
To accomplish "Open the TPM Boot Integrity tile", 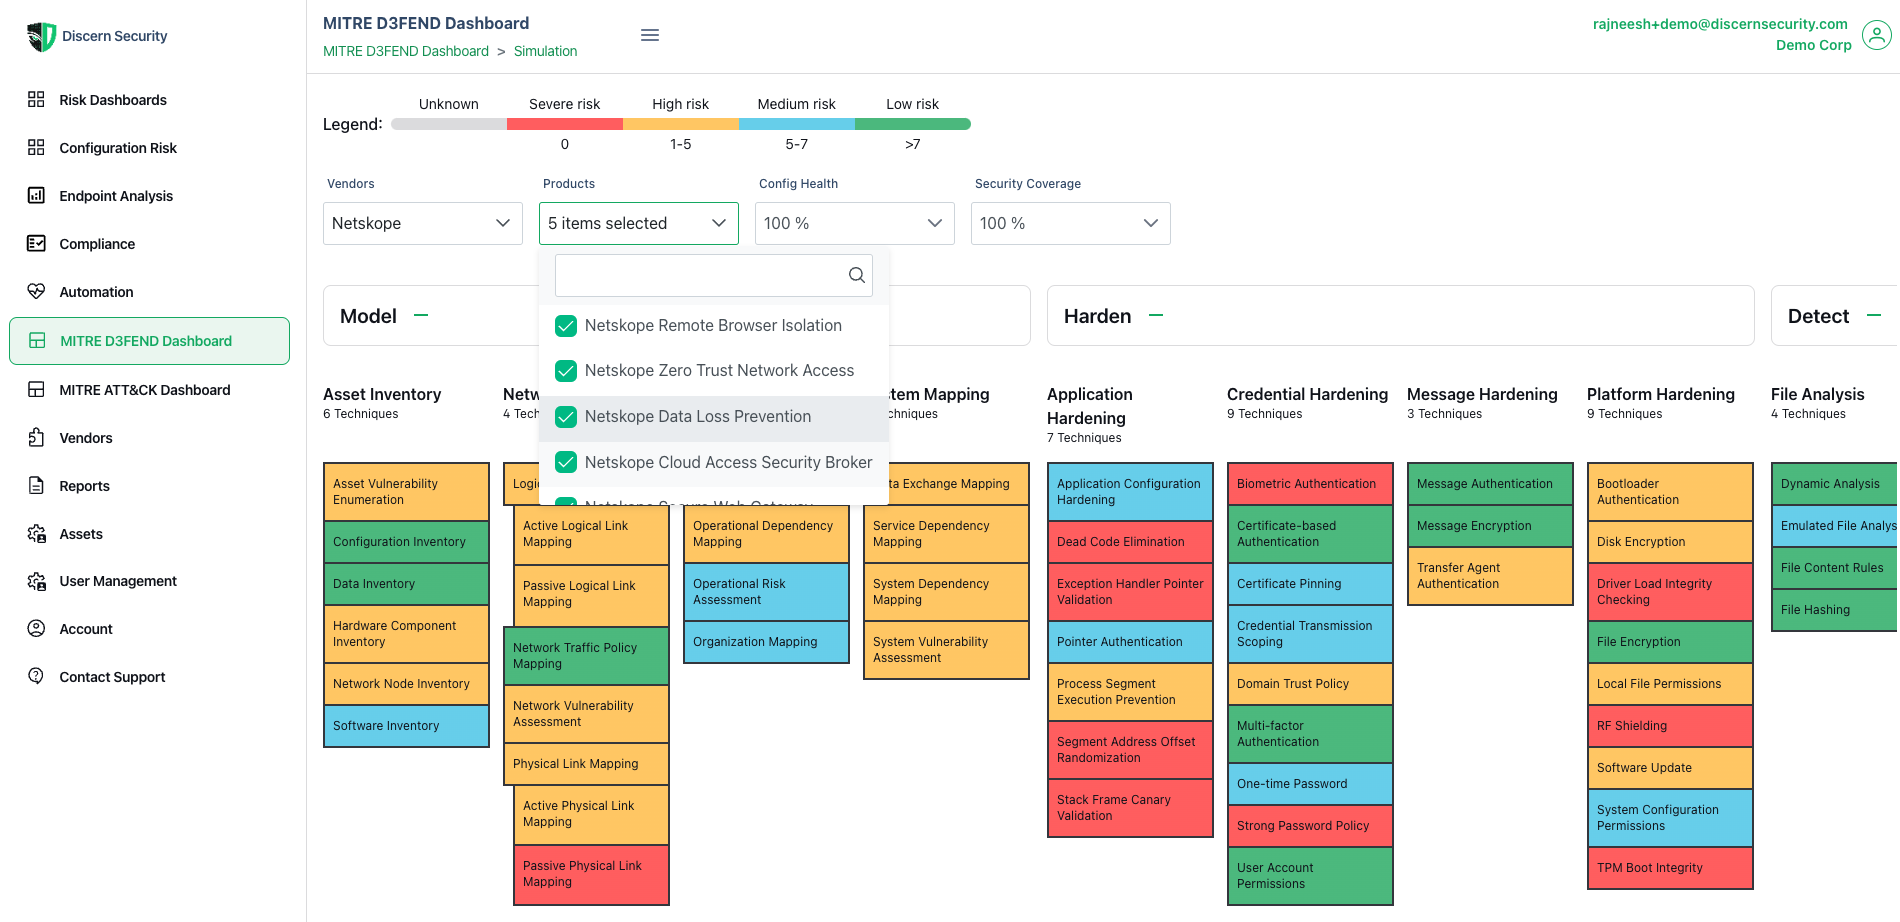I will [1670, 868].
